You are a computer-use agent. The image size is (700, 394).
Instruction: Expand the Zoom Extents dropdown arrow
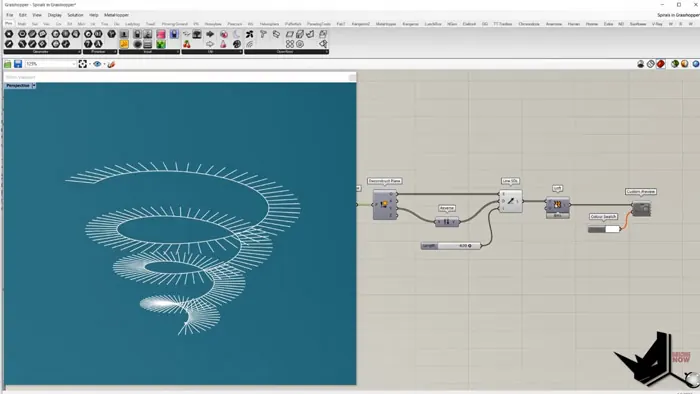coord(90,64)
